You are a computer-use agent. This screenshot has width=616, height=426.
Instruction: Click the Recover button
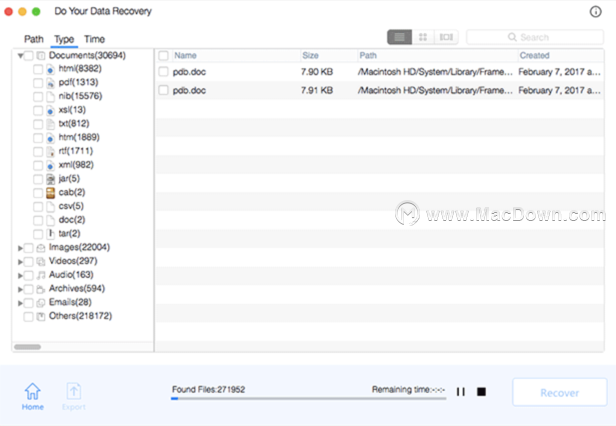pyautogui.click(x=560, y=392)
